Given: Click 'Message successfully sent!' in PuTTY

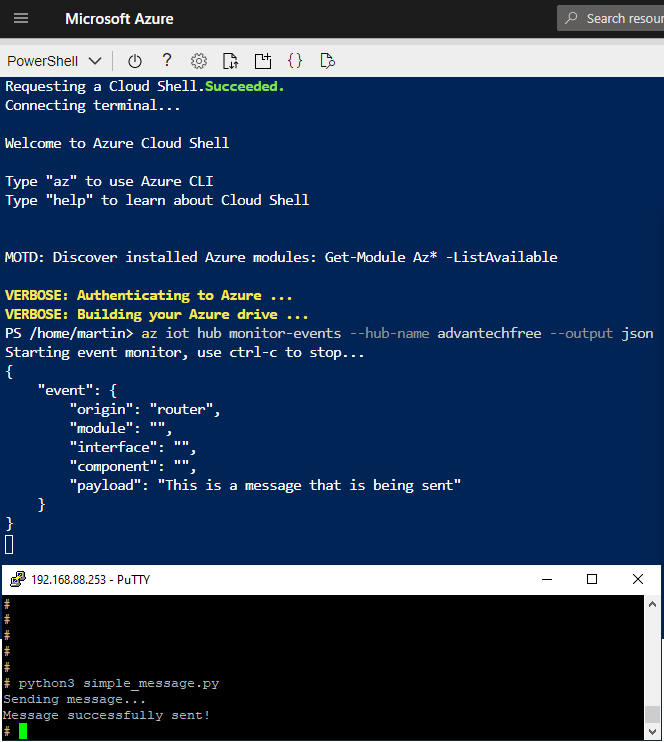Looking at the screenshot, I should pyautogui.click(x=106, y=715).
